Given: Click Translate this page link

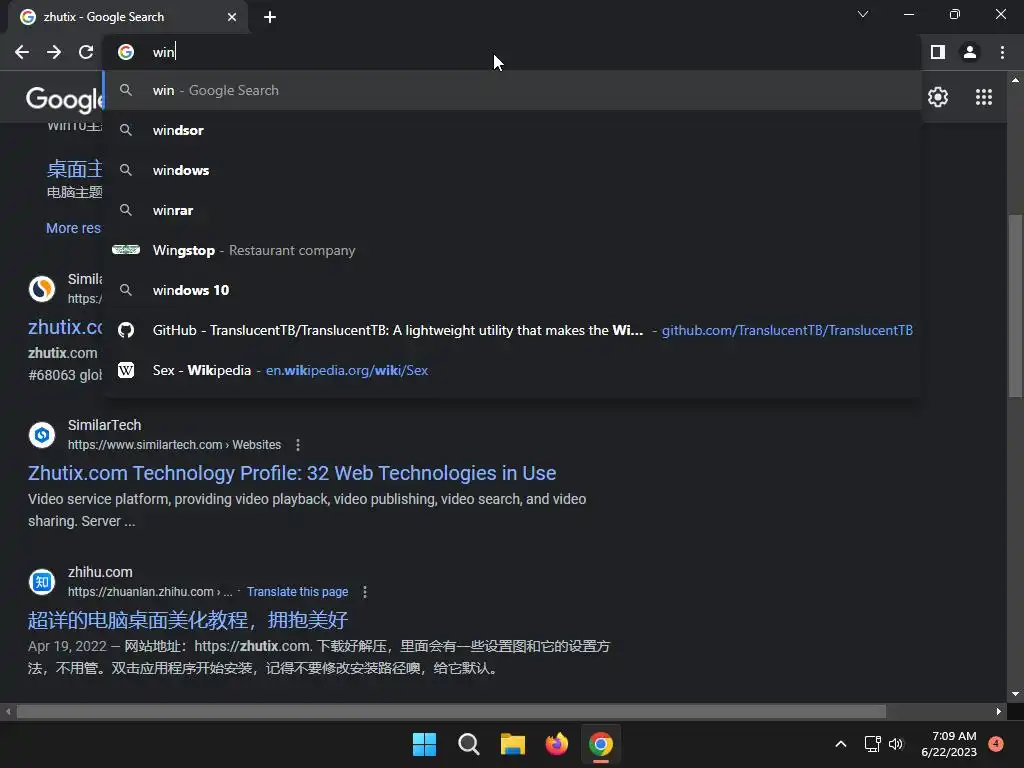Looking at the screenshot, I should tap(297, 592).
